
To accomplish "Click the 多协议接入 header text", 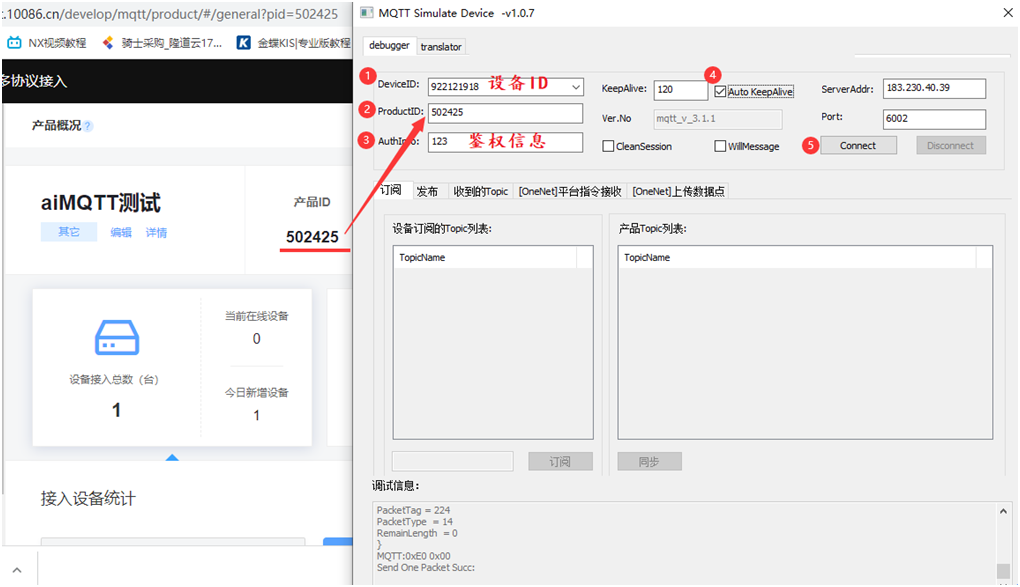I will coord(34,81).
